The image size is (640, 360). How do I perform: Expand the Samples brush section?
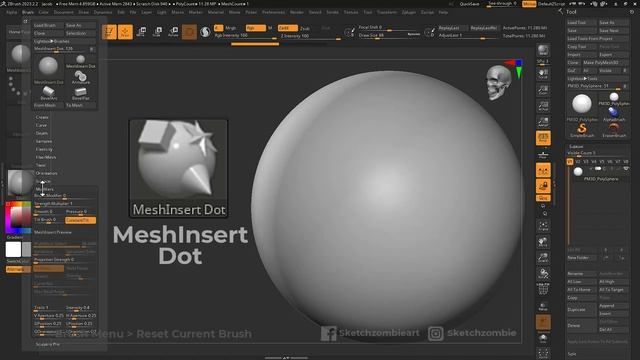[x=44, y=141]
